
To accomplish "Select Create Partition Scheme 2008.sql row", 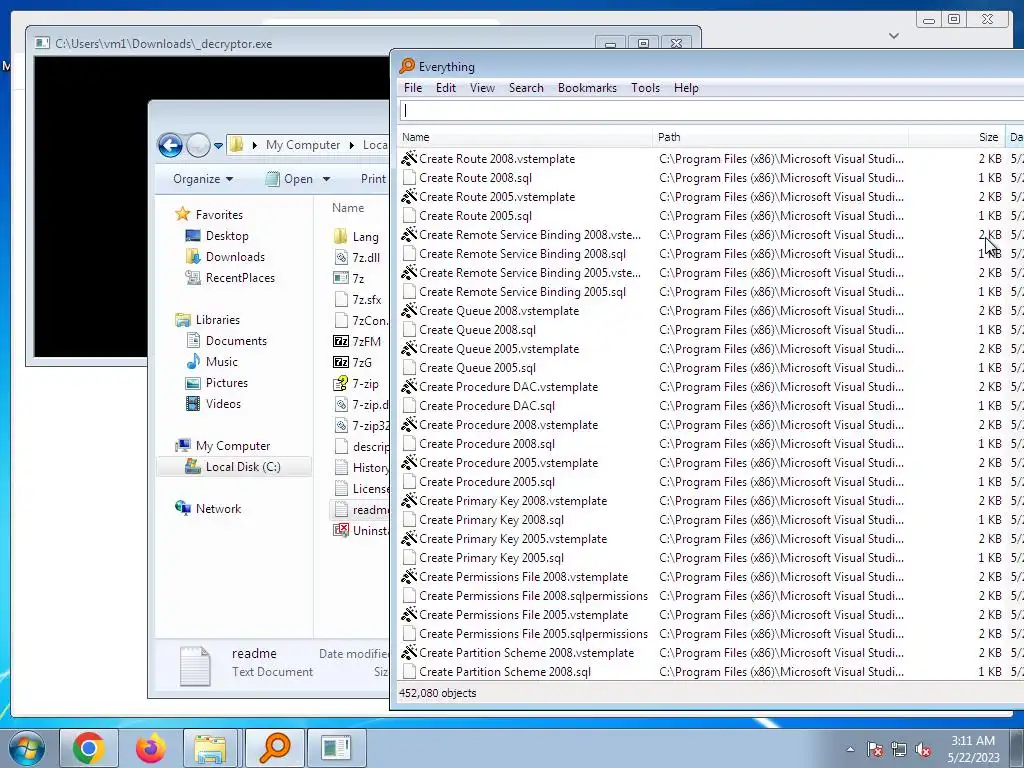I will (712, 671).
